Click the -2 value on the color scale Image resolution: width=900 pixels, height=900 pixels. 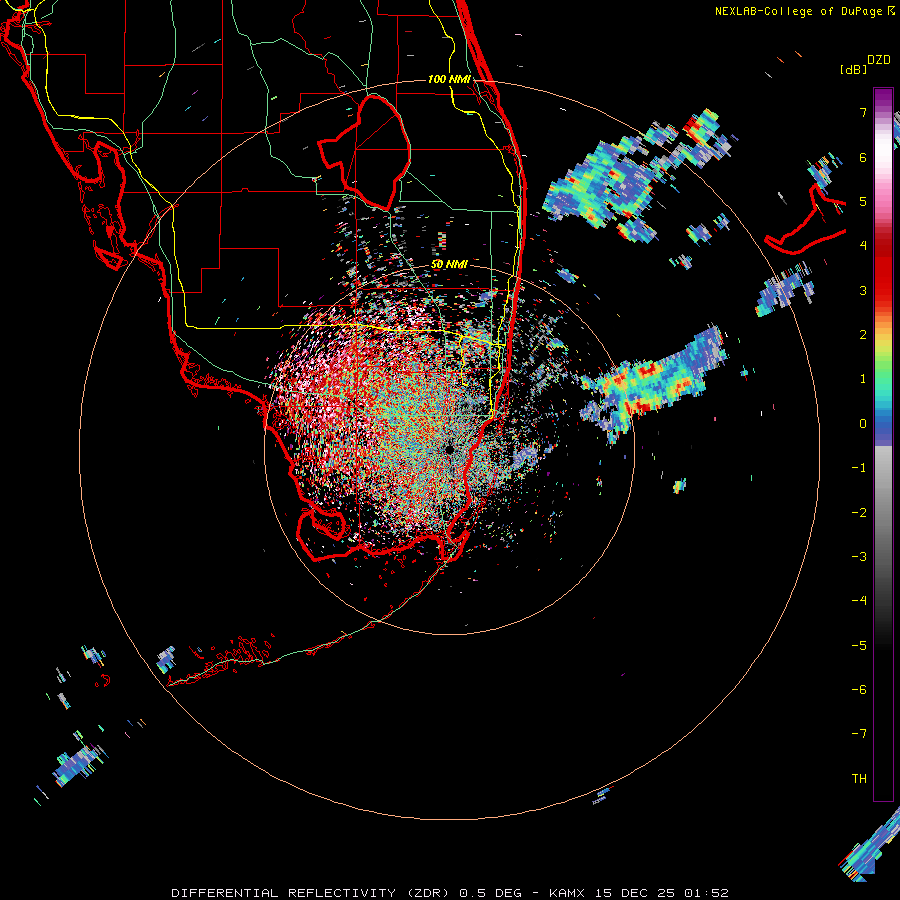(x=859, y=512)
